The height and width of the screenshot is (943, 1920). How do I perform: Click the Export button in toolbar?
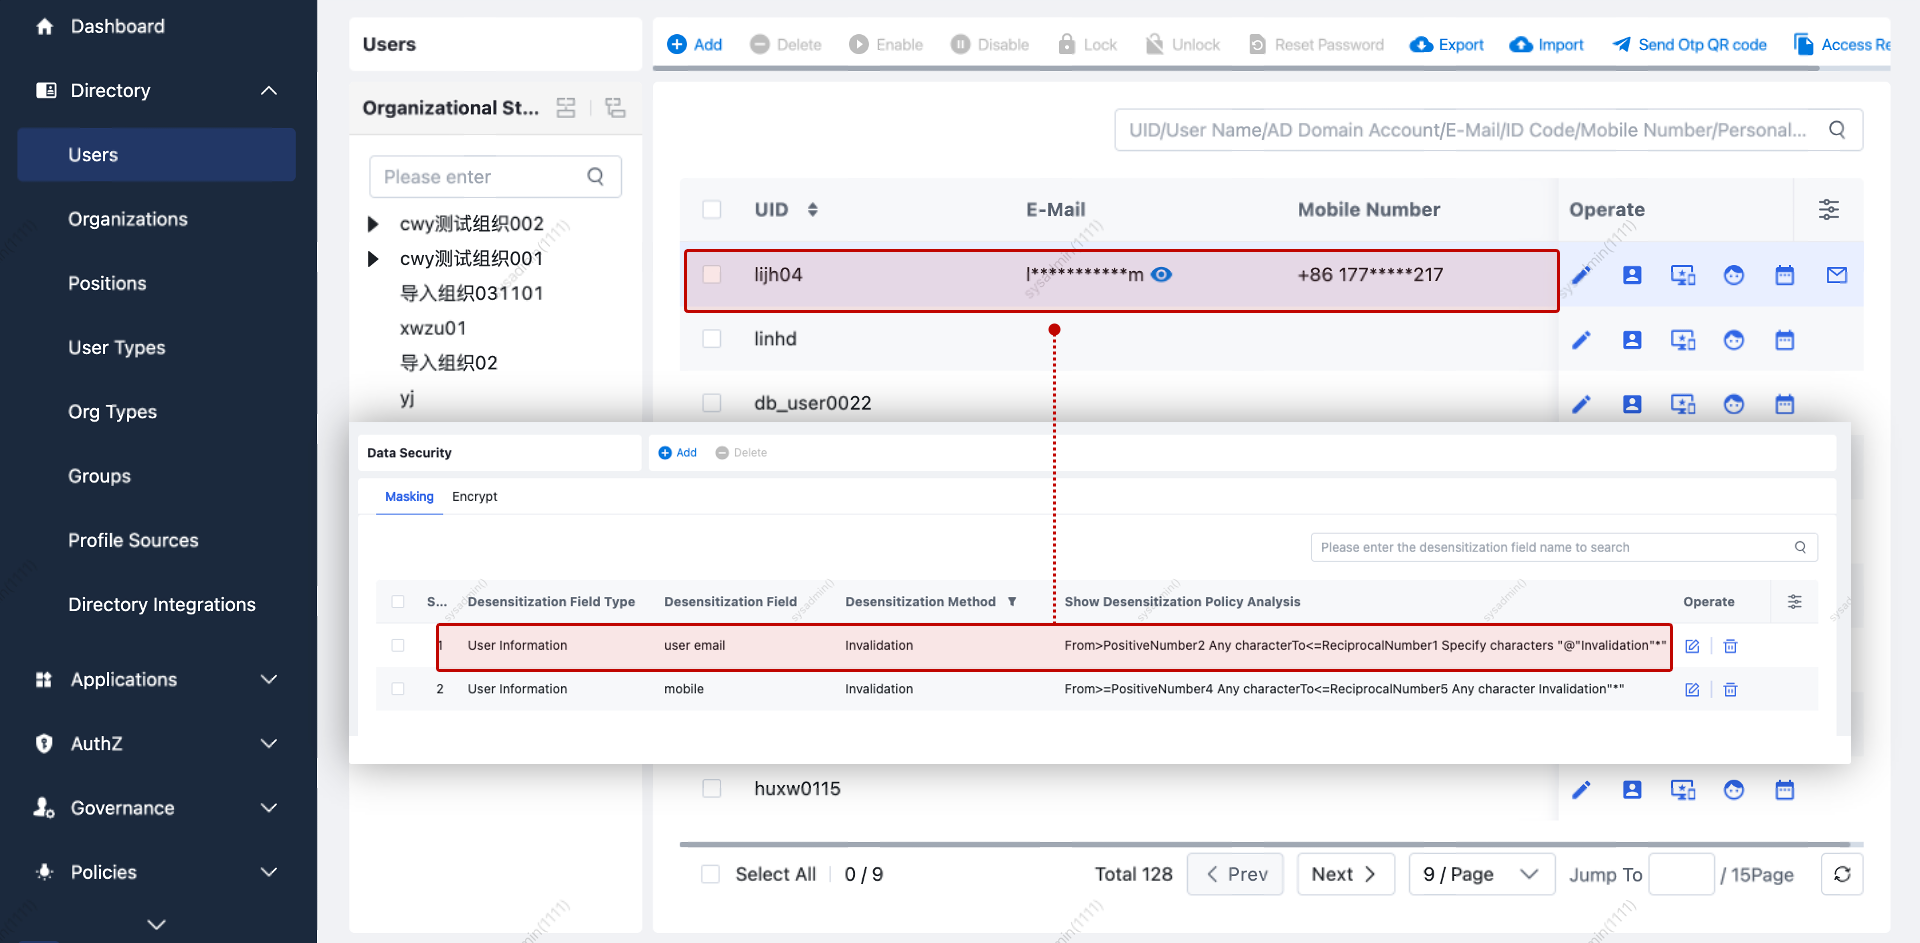tap(1447, 45)
